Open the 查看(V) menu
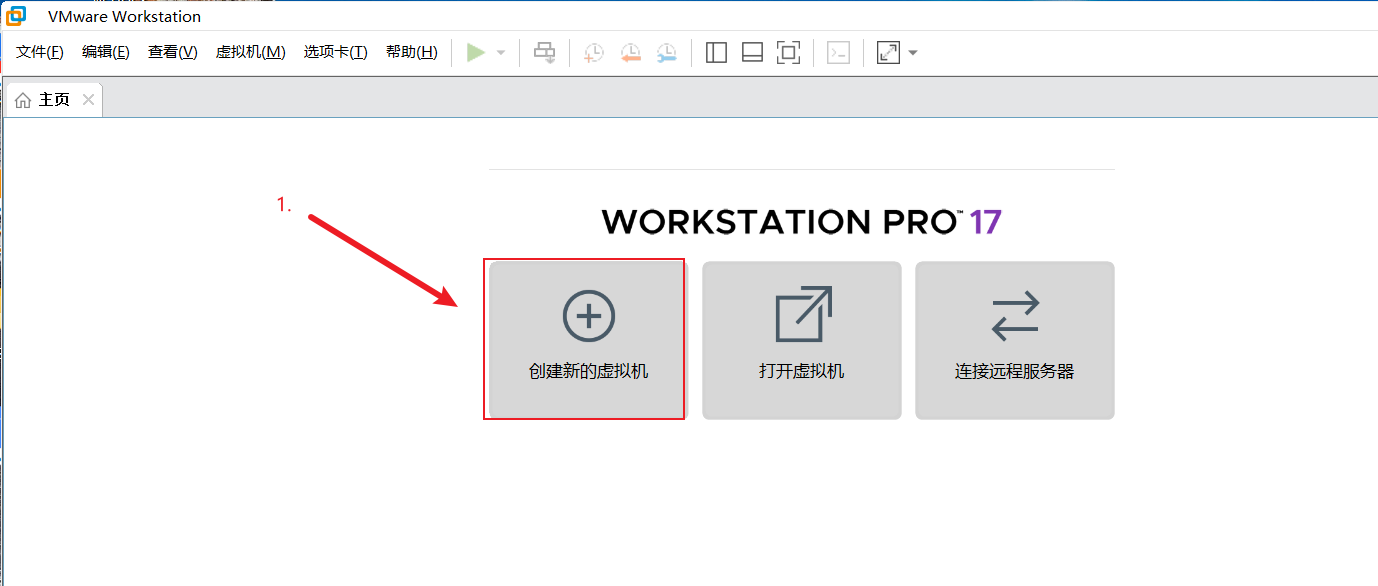This screenshot has width=1378, height=586. coord(173,52)
